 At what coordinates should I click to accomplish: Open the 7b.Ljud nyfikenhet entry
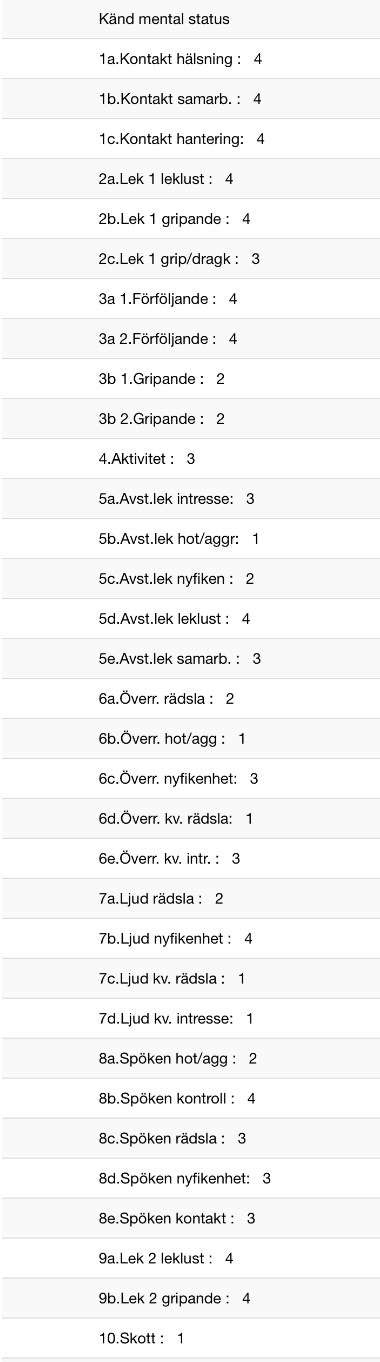click(x=190, y=939)
